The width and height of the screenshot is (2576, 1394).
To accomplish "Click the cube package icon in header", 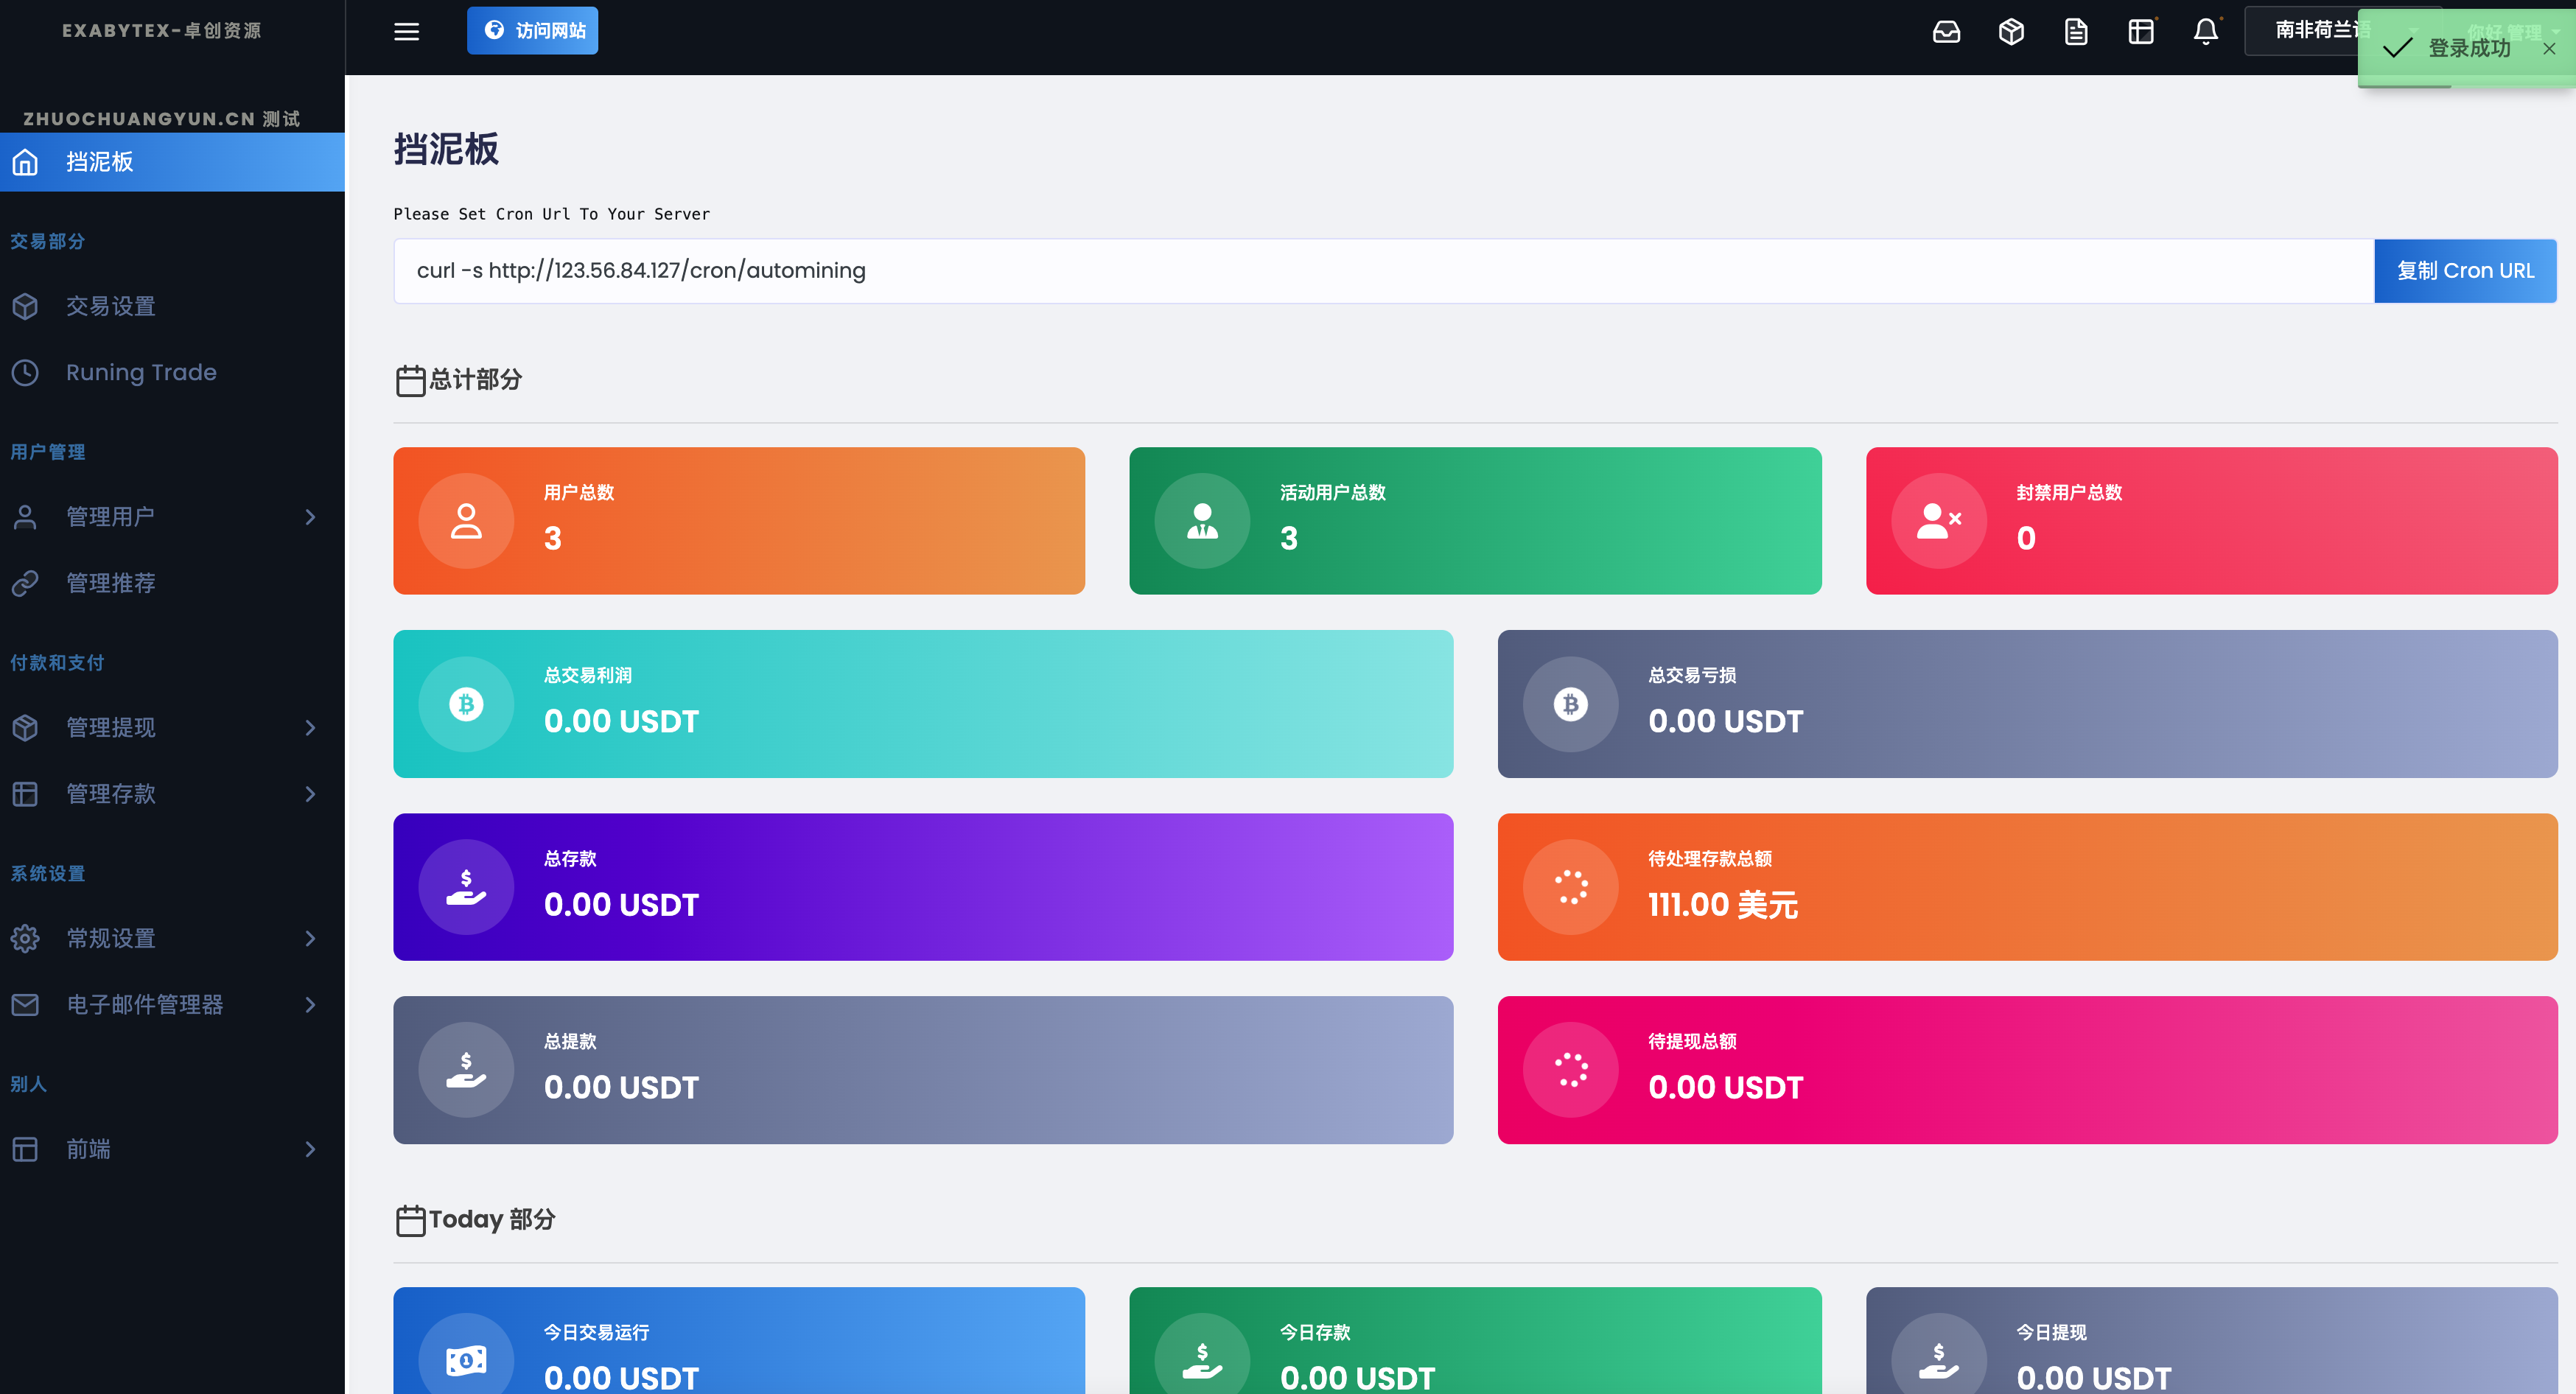I will [2011, 32].
